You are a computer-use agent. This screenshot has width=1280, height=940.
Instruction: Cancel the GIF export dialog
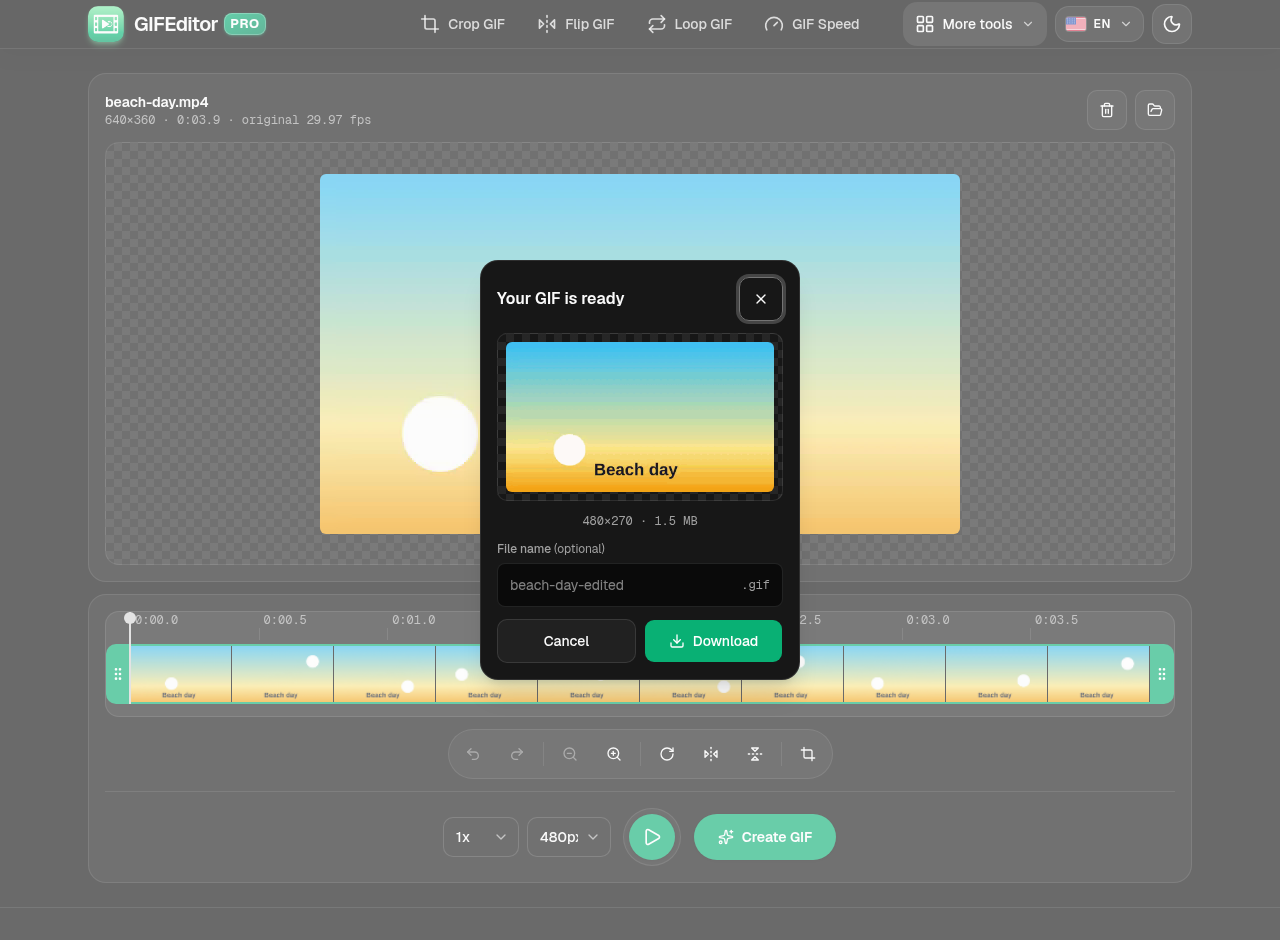pyautogui.click(x=566, y=641)
